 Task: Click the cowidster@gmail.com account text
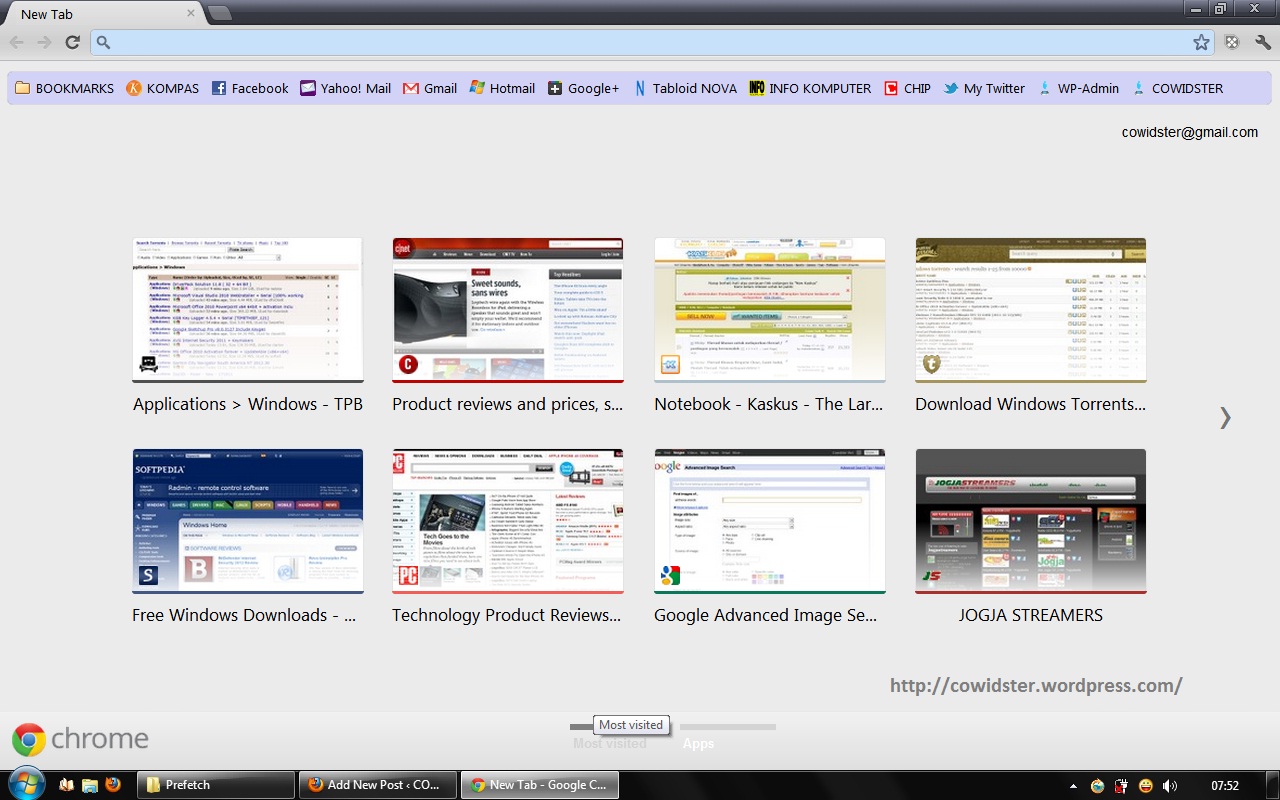pos(1189,132)
